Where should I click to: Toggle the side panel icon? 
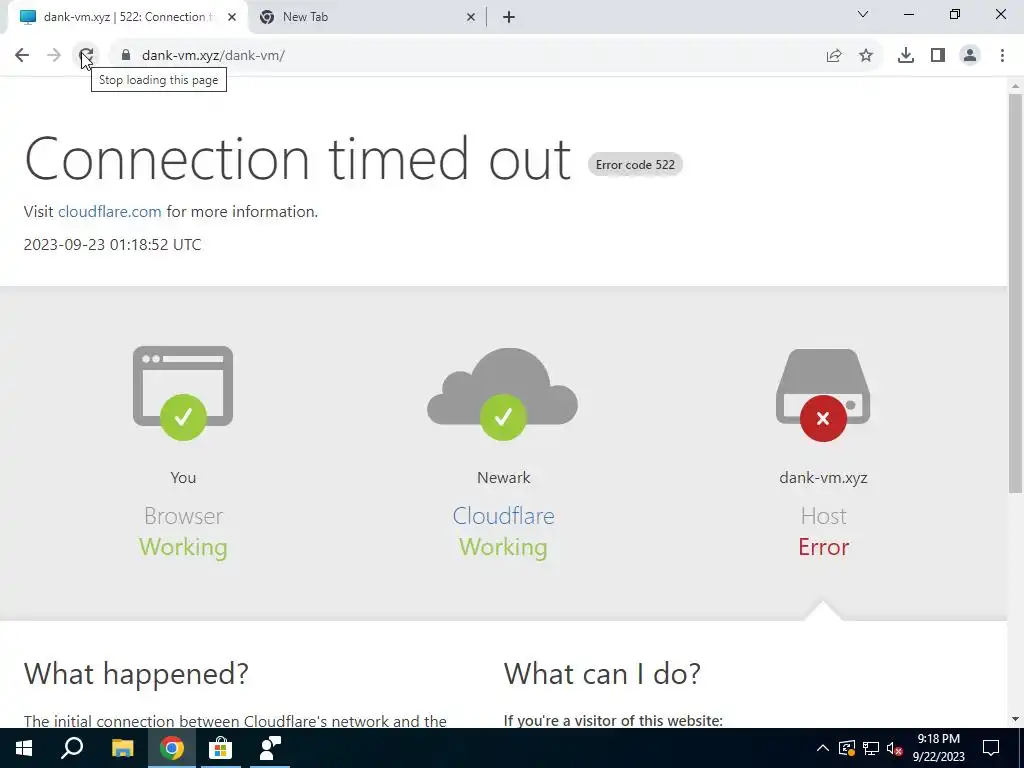[x=938, y=56]
